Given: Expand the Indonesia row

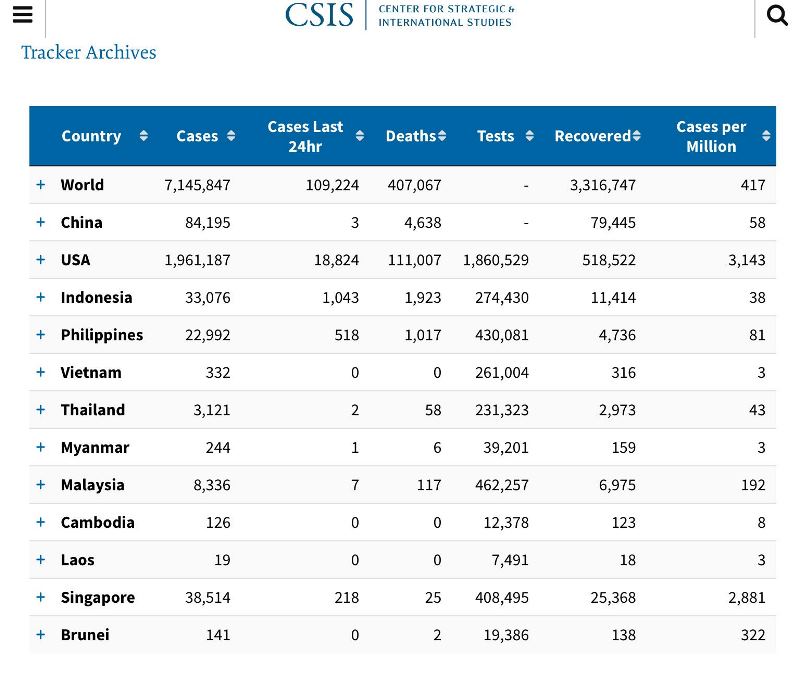Looking at the screenshot, I should (x=41, y=297).
